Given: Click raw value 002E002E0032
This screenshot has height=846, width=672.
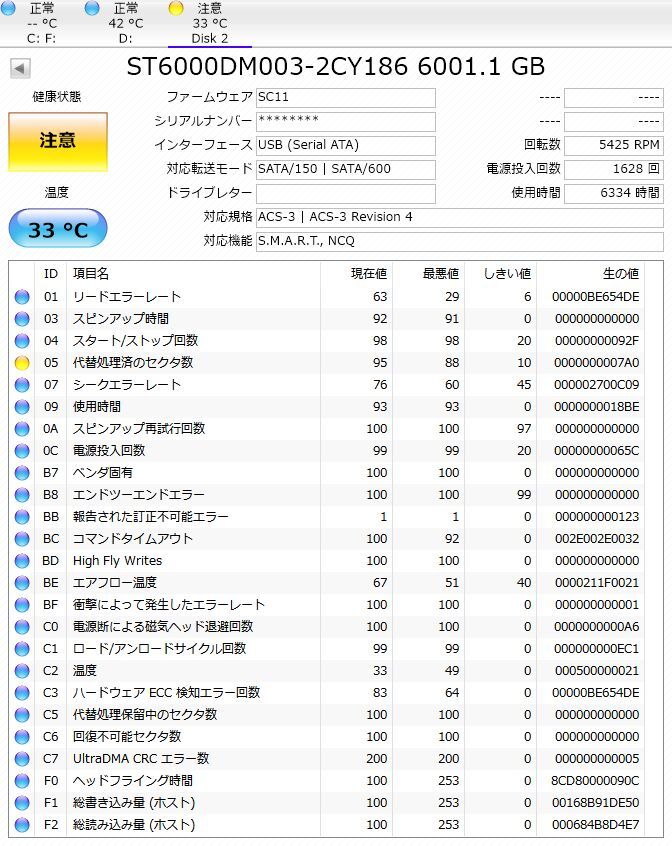Looking at the screenshot, I should coord(597,539).
